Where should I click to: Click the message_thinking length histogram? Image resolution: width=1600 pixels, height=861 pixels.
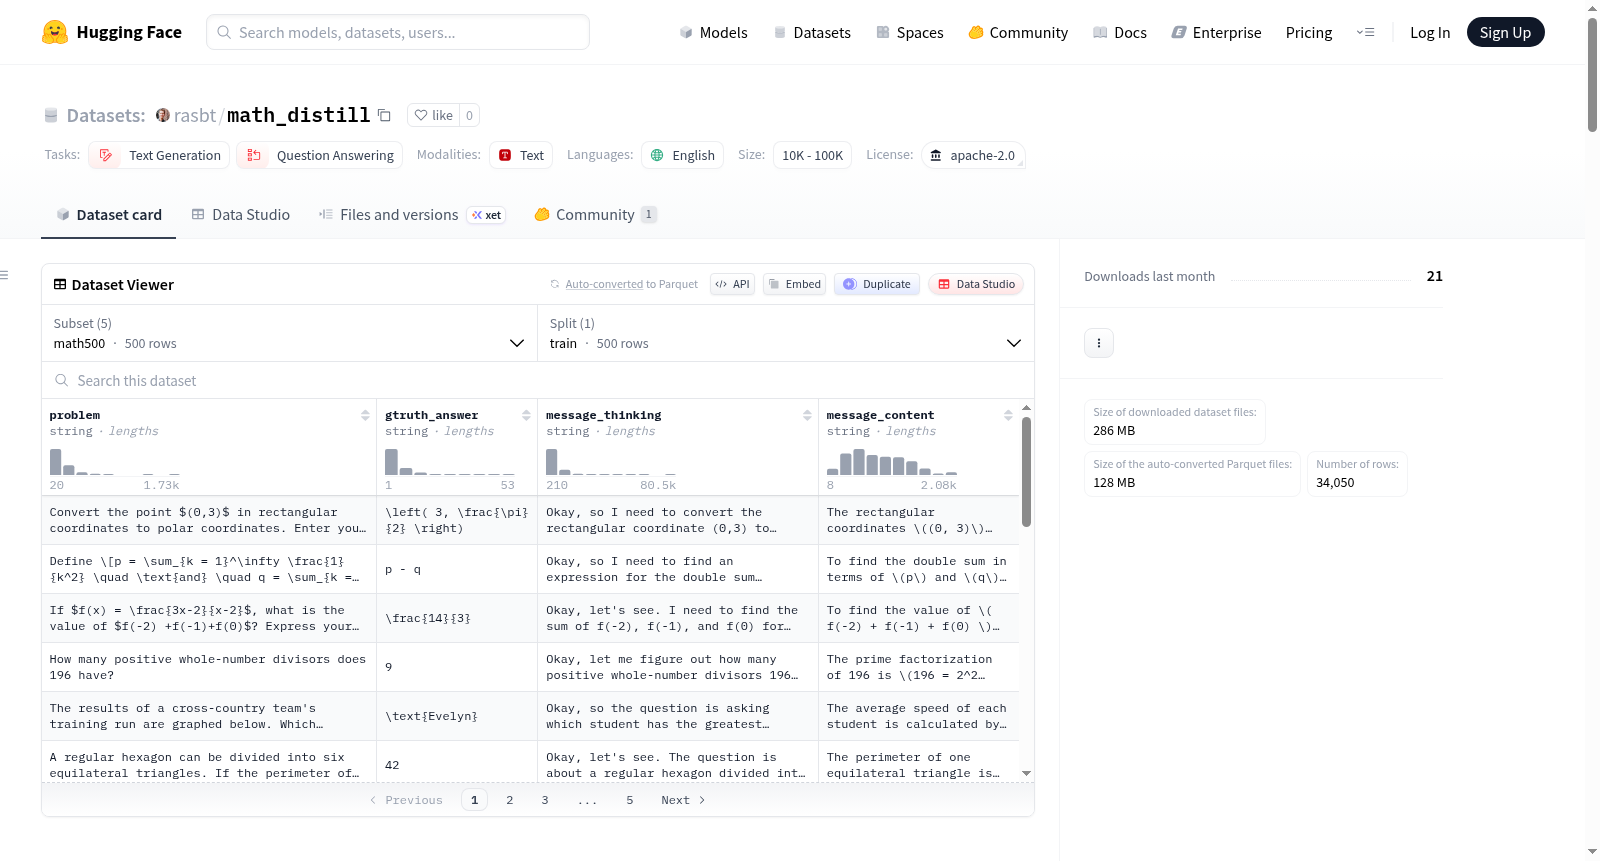[611, 462]
